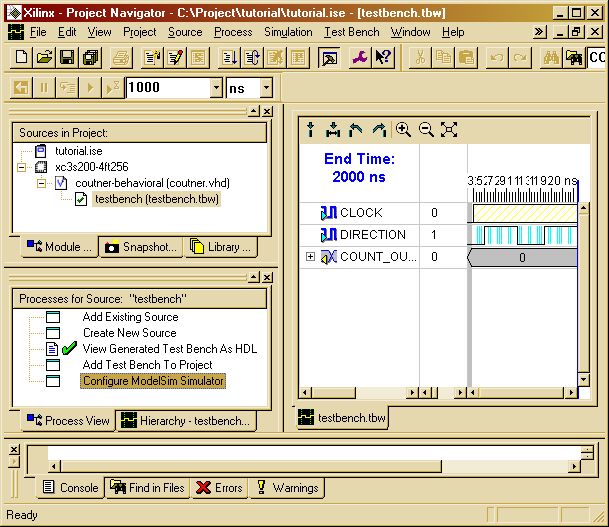Viewport: 609px width, 527px height.
Task: Collapse the coutner-behavioral tree node
Action: [42, 183]
